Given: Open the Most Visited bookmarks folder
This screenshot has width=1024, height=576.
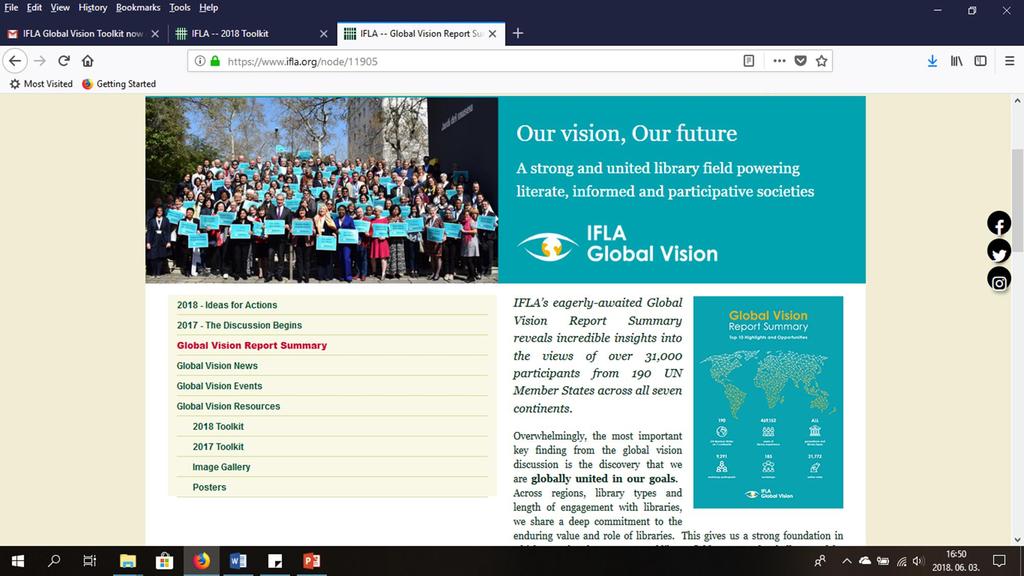Looking at the screenshot, I should (x=40, y=84).
